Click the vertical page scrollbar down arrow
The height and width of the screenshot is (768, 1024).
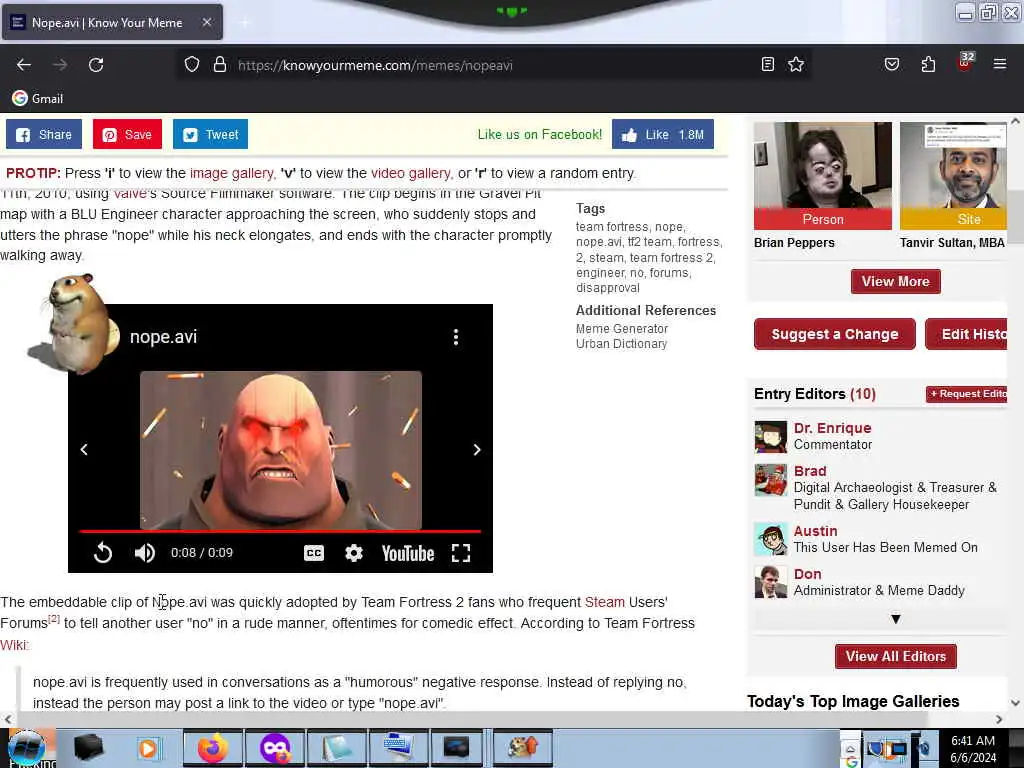[1015, 703]
